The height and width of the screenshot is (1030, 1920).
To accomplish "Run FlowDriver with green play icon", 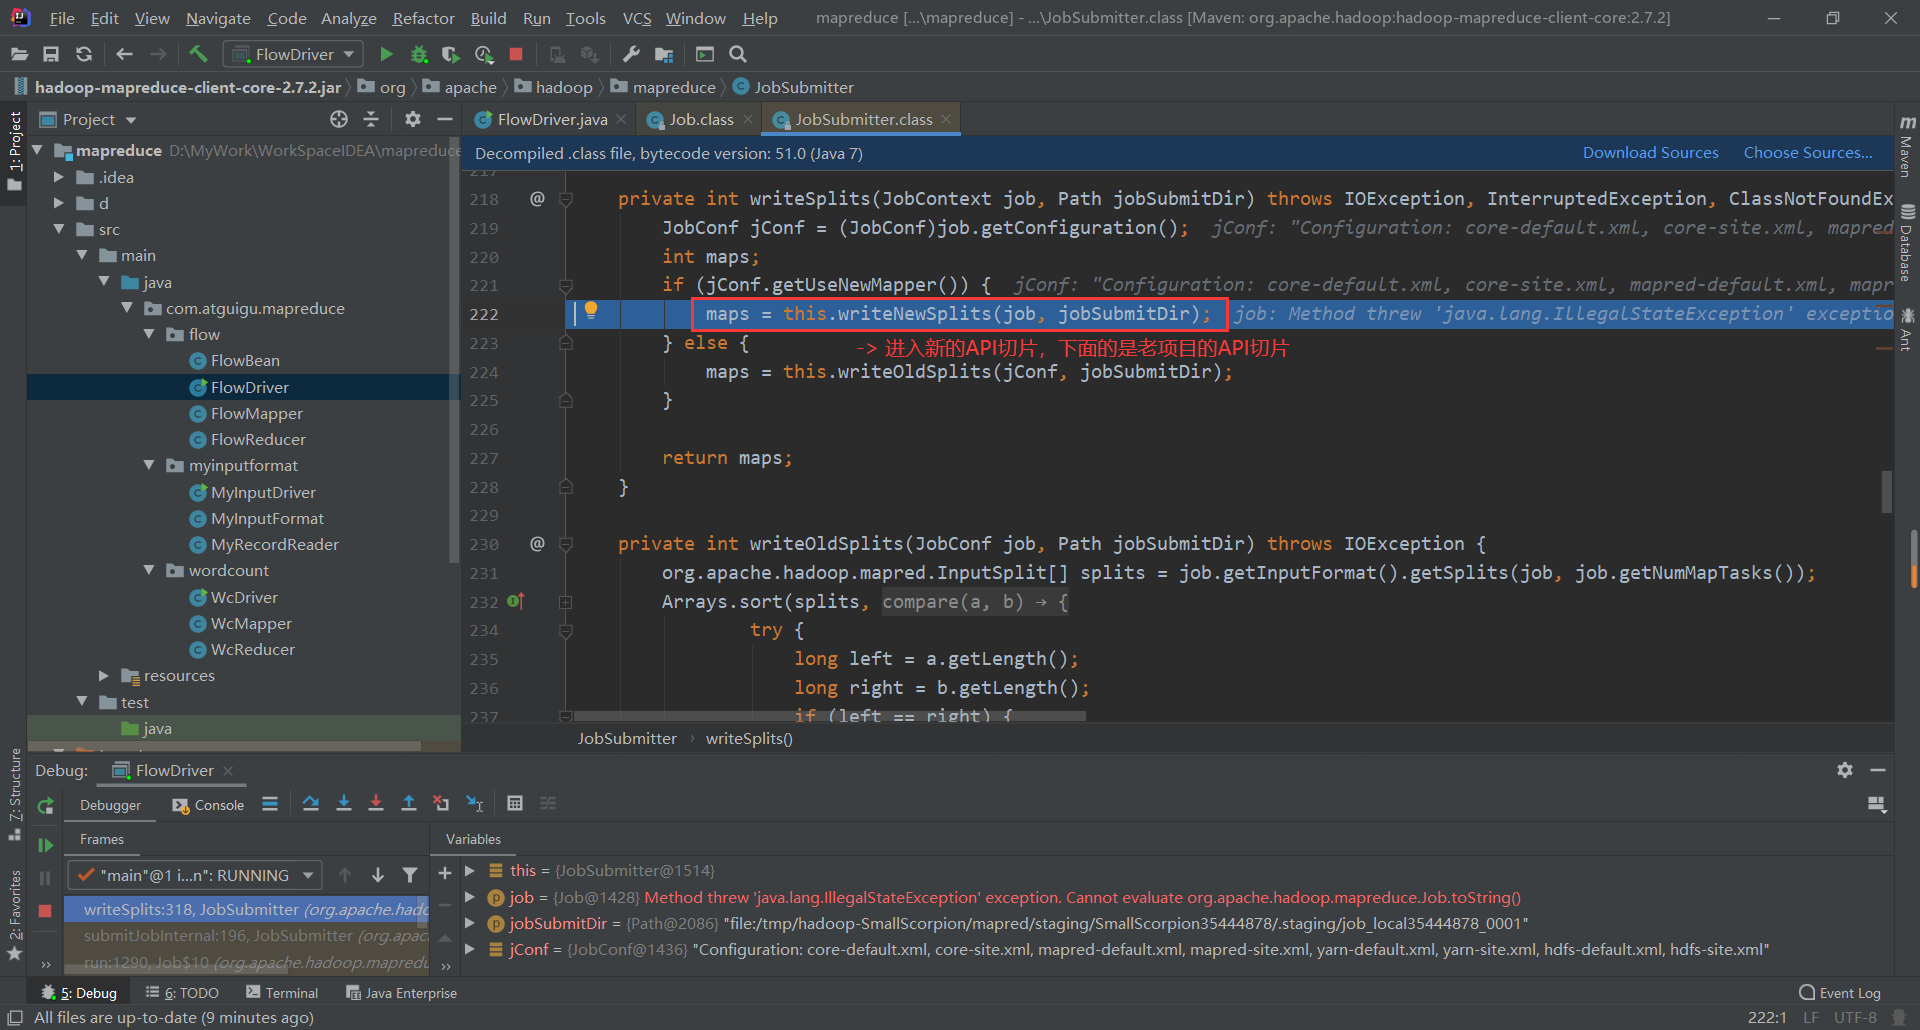I will click(x=386, y=54).
